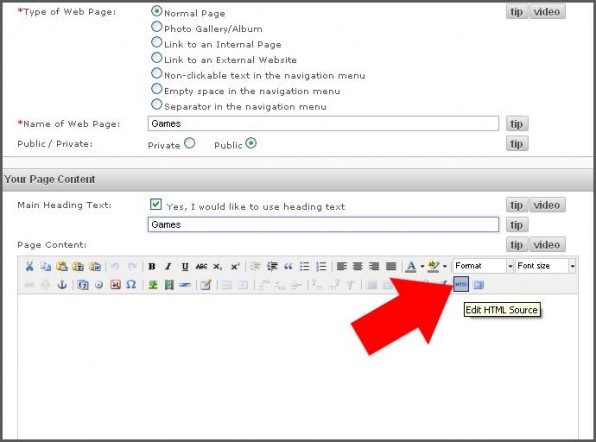The image size is (596, 442).
Task: Insert a blockquote with the quote icon
Action: click(x=288, y=266)
